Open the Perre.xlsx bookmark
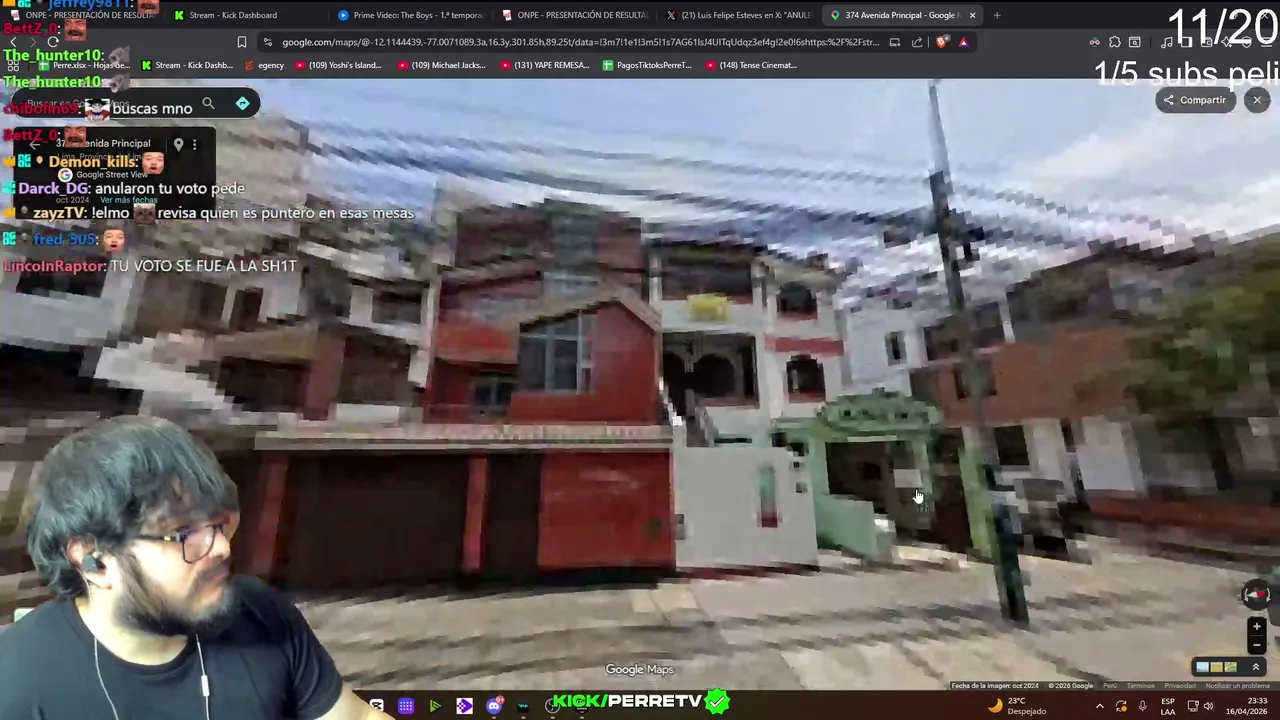 pyautogui.click(x=83, y=65)
